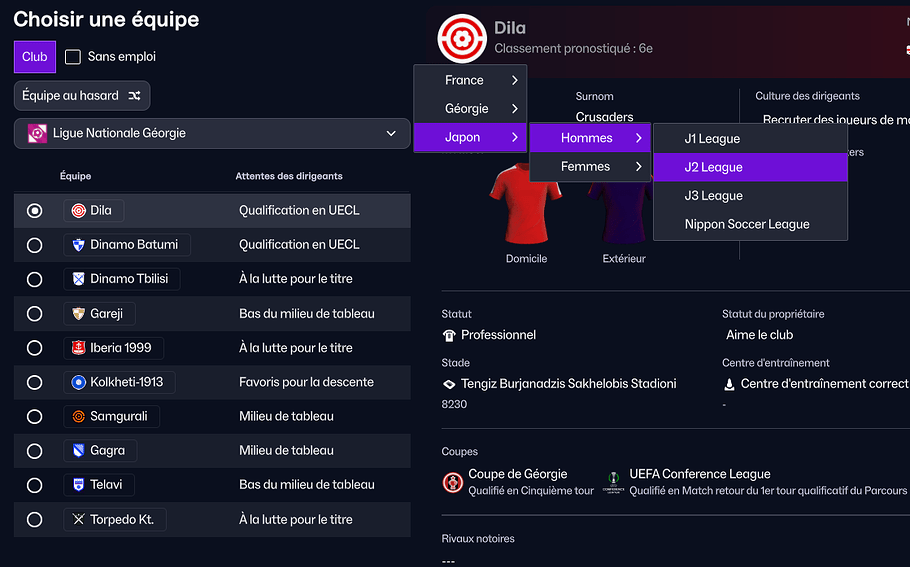This screenshot has height=567, width=910.
Task: Expand the France submenu
Action: tap(470, 80)
